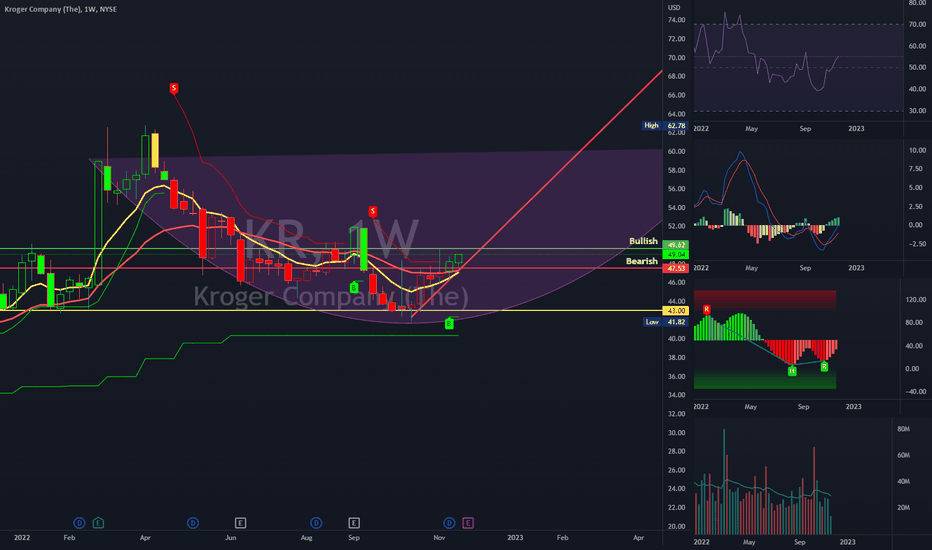
Task: Click the white earnings E marker above Sep
Action: (354, 523)
